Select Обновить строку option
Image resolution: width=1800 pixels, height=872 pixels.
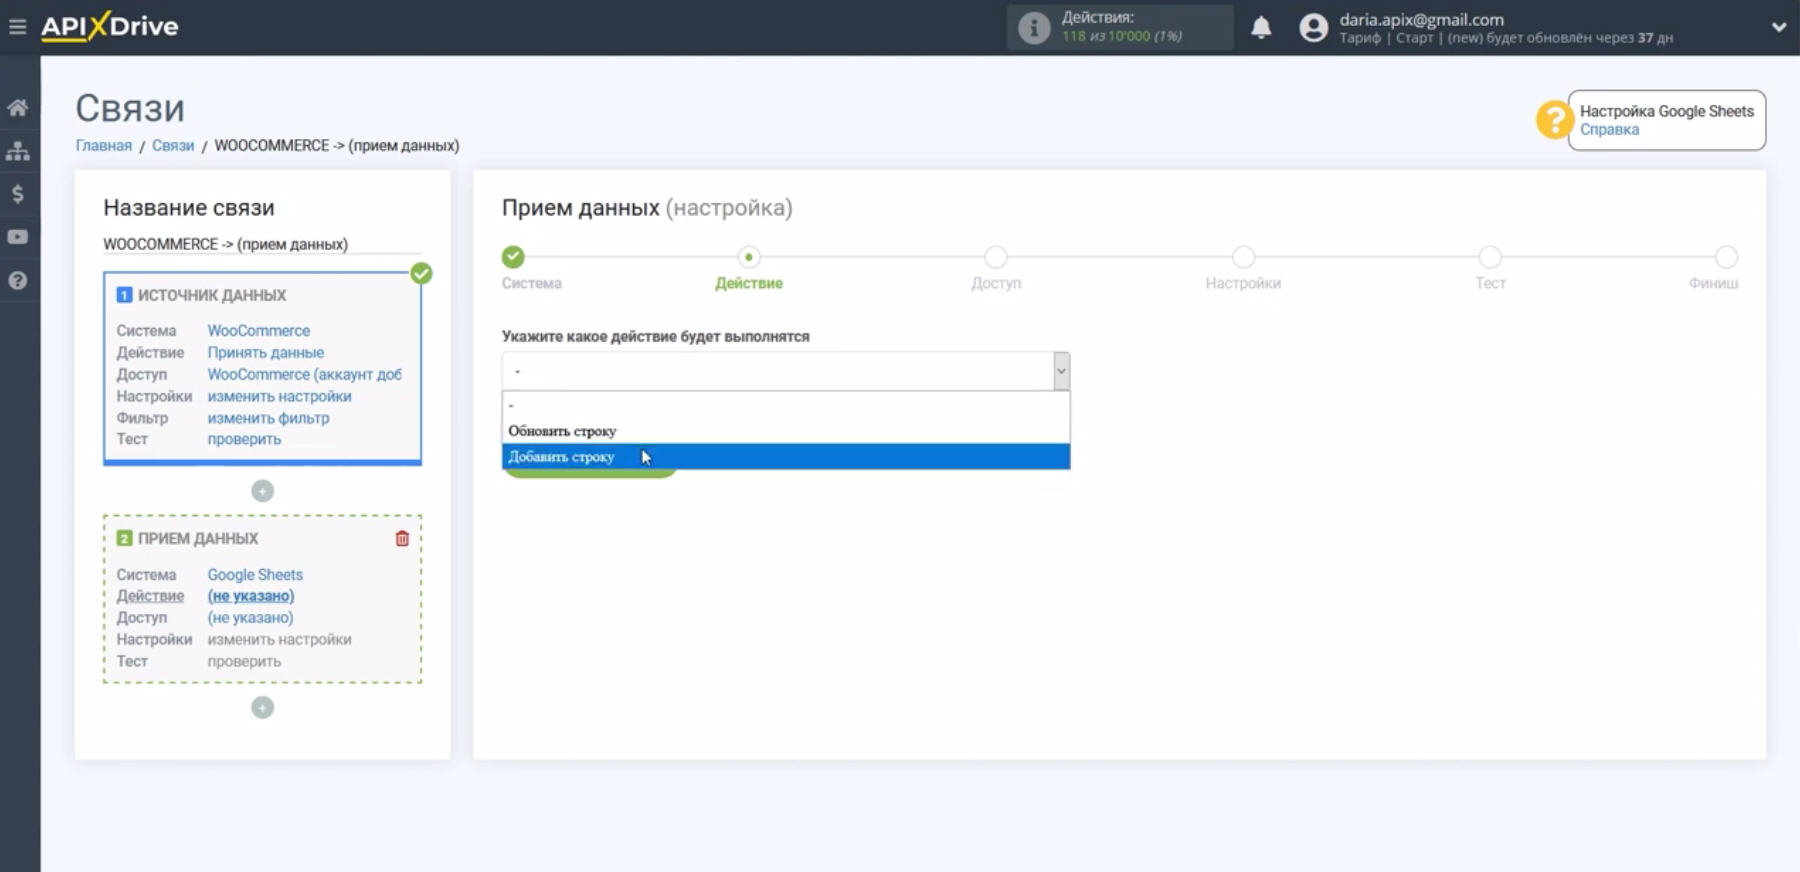coord(786,431)
